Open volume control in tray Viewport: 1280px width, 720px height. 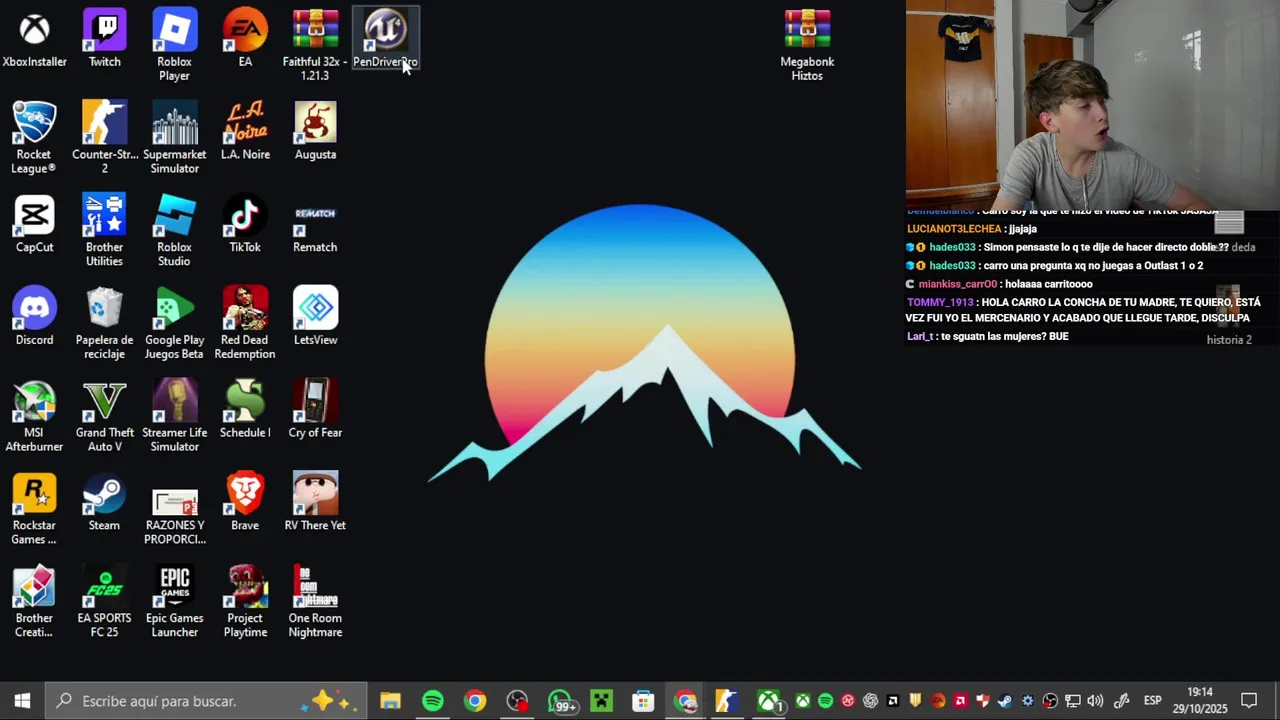[x=1095, y=701]
